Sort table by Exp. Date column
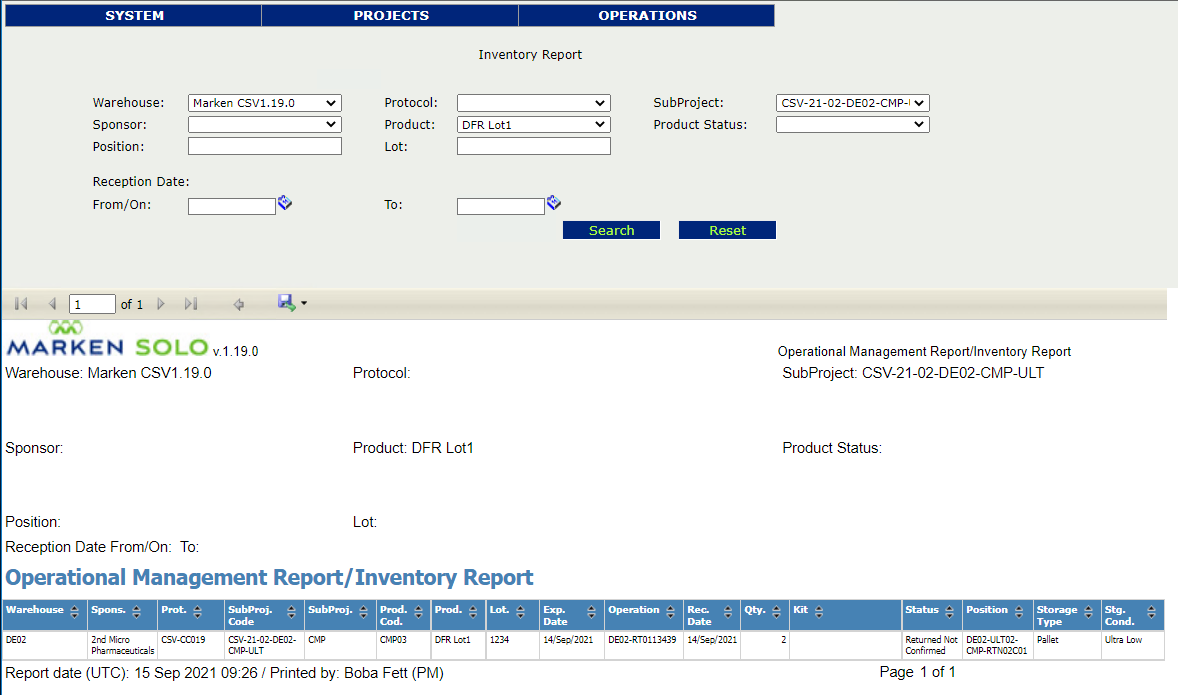Screen dimensions: 1178x695 tap(591, 613)
